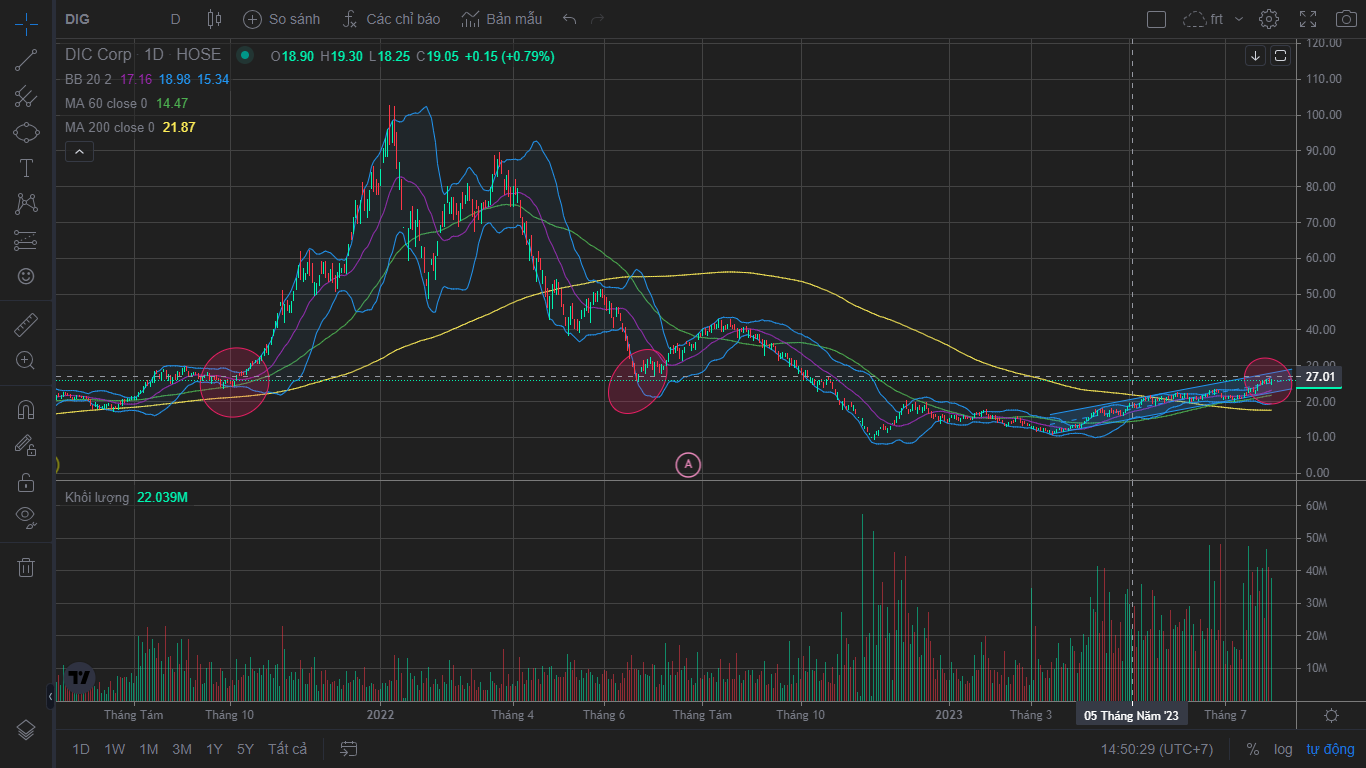1366x768 pixels.
Task: Toggle the percent scale option
Action: pyautogui.click(x=1253, y=749)
